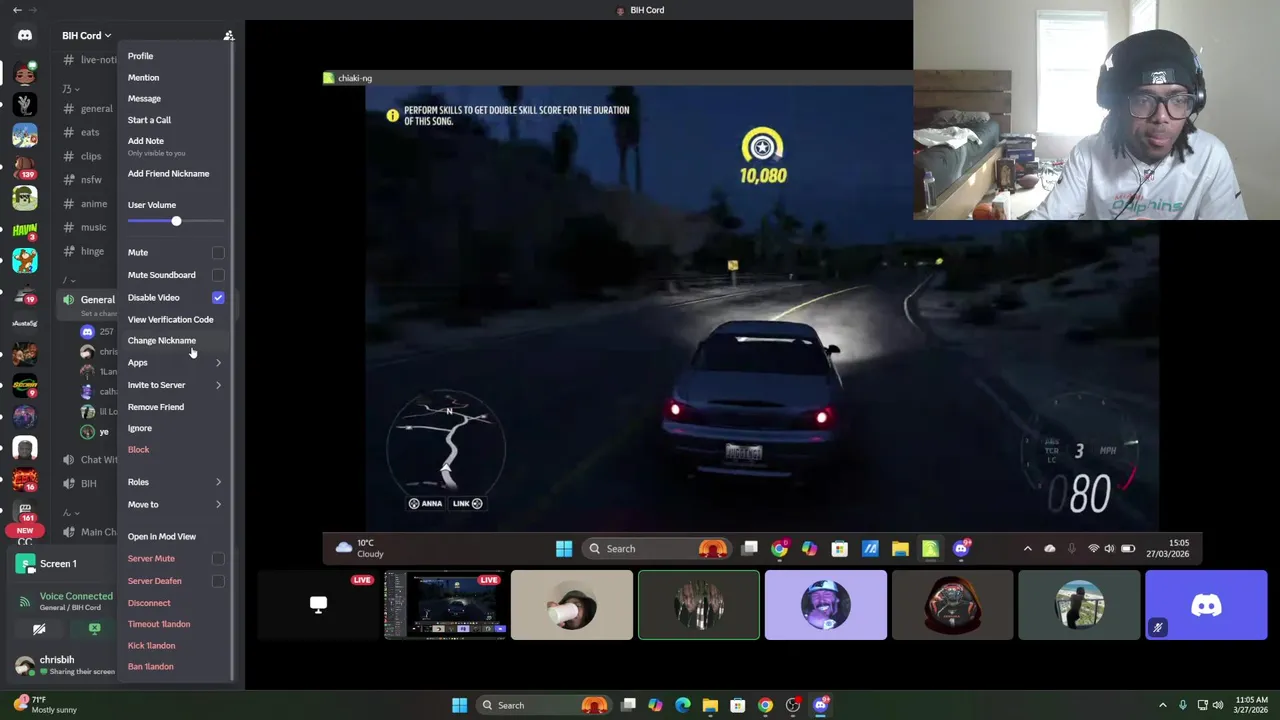Screen dimensions: 1280x720
Task: Click the green screen share button
Action: point(94,629)
